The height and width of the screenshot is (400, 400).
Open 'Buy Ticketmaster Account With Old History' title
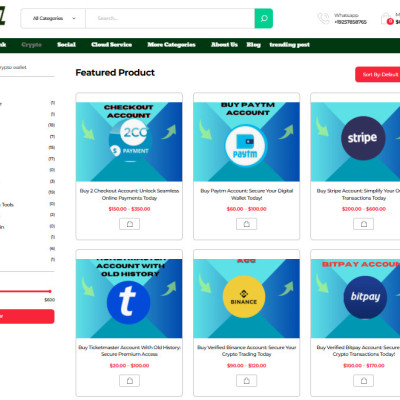pos(129,351)
